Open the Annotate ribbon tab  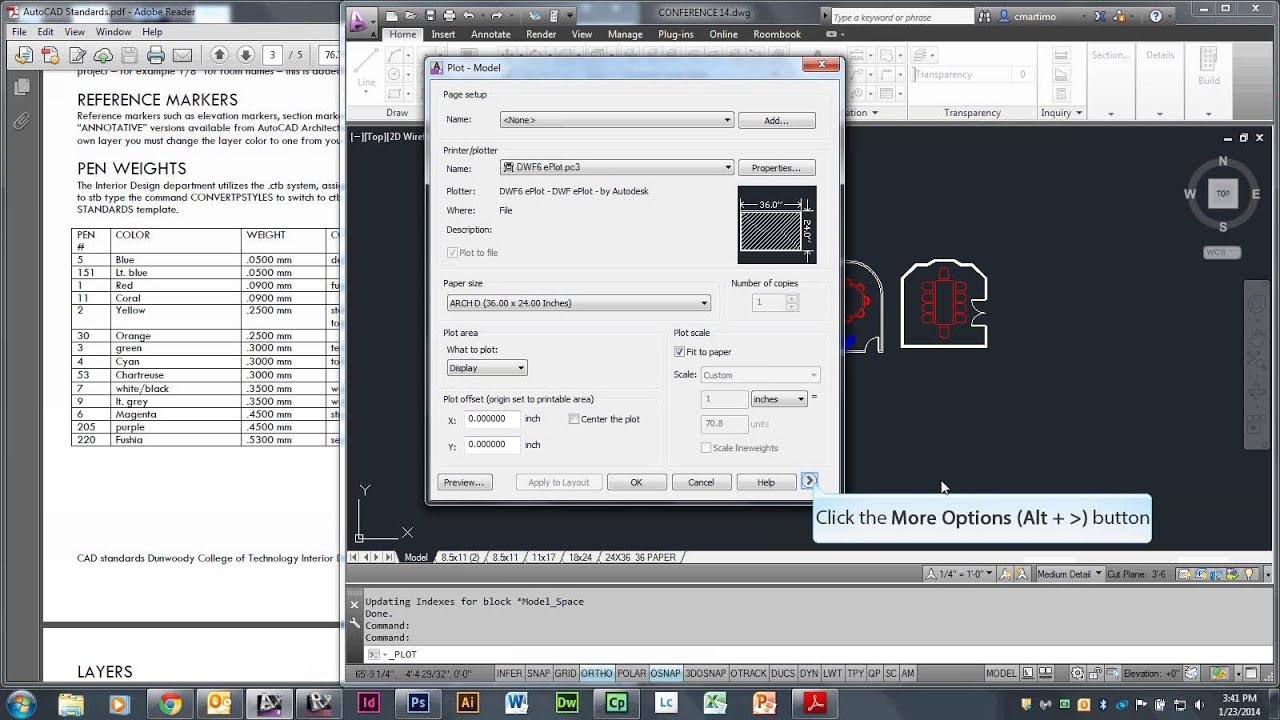(x=491, y=34)
